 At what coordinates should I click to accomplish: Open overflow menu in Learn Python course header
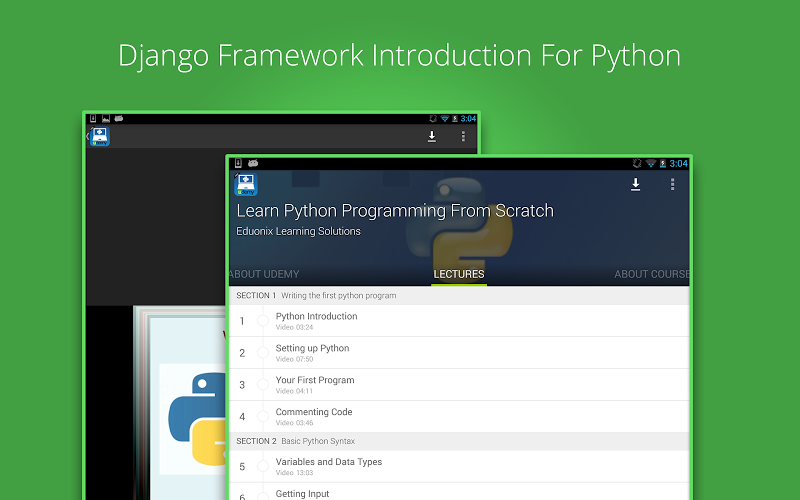672,184
